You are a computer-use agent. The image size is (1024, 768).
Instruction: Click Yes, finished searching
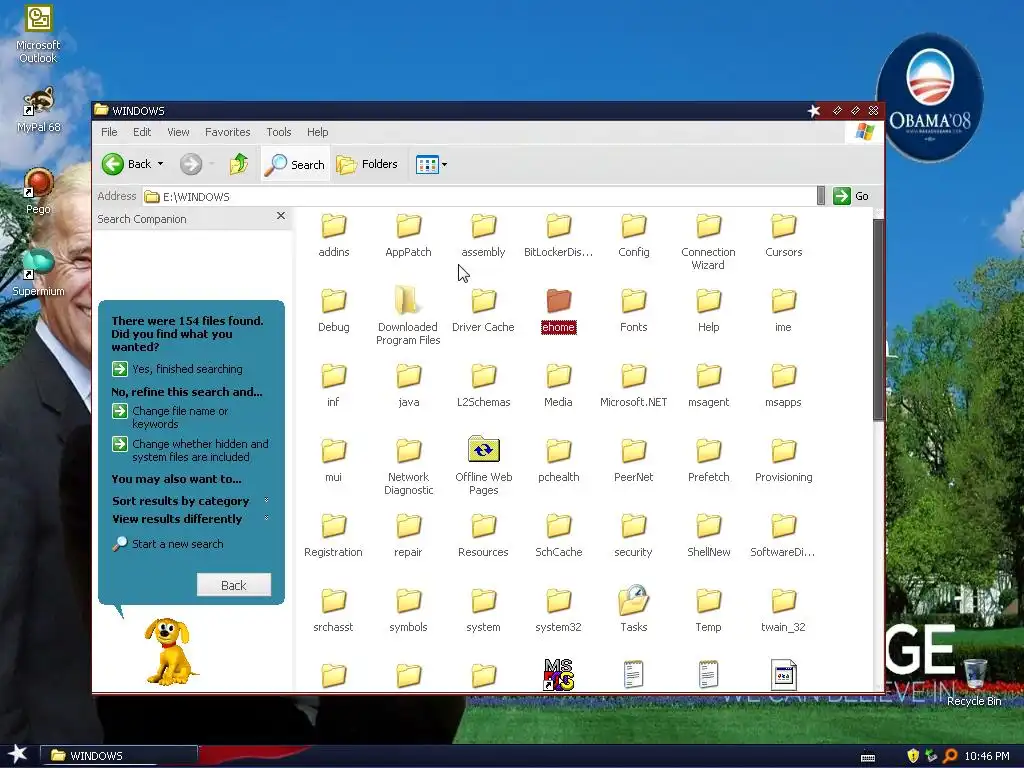[178, 369]
